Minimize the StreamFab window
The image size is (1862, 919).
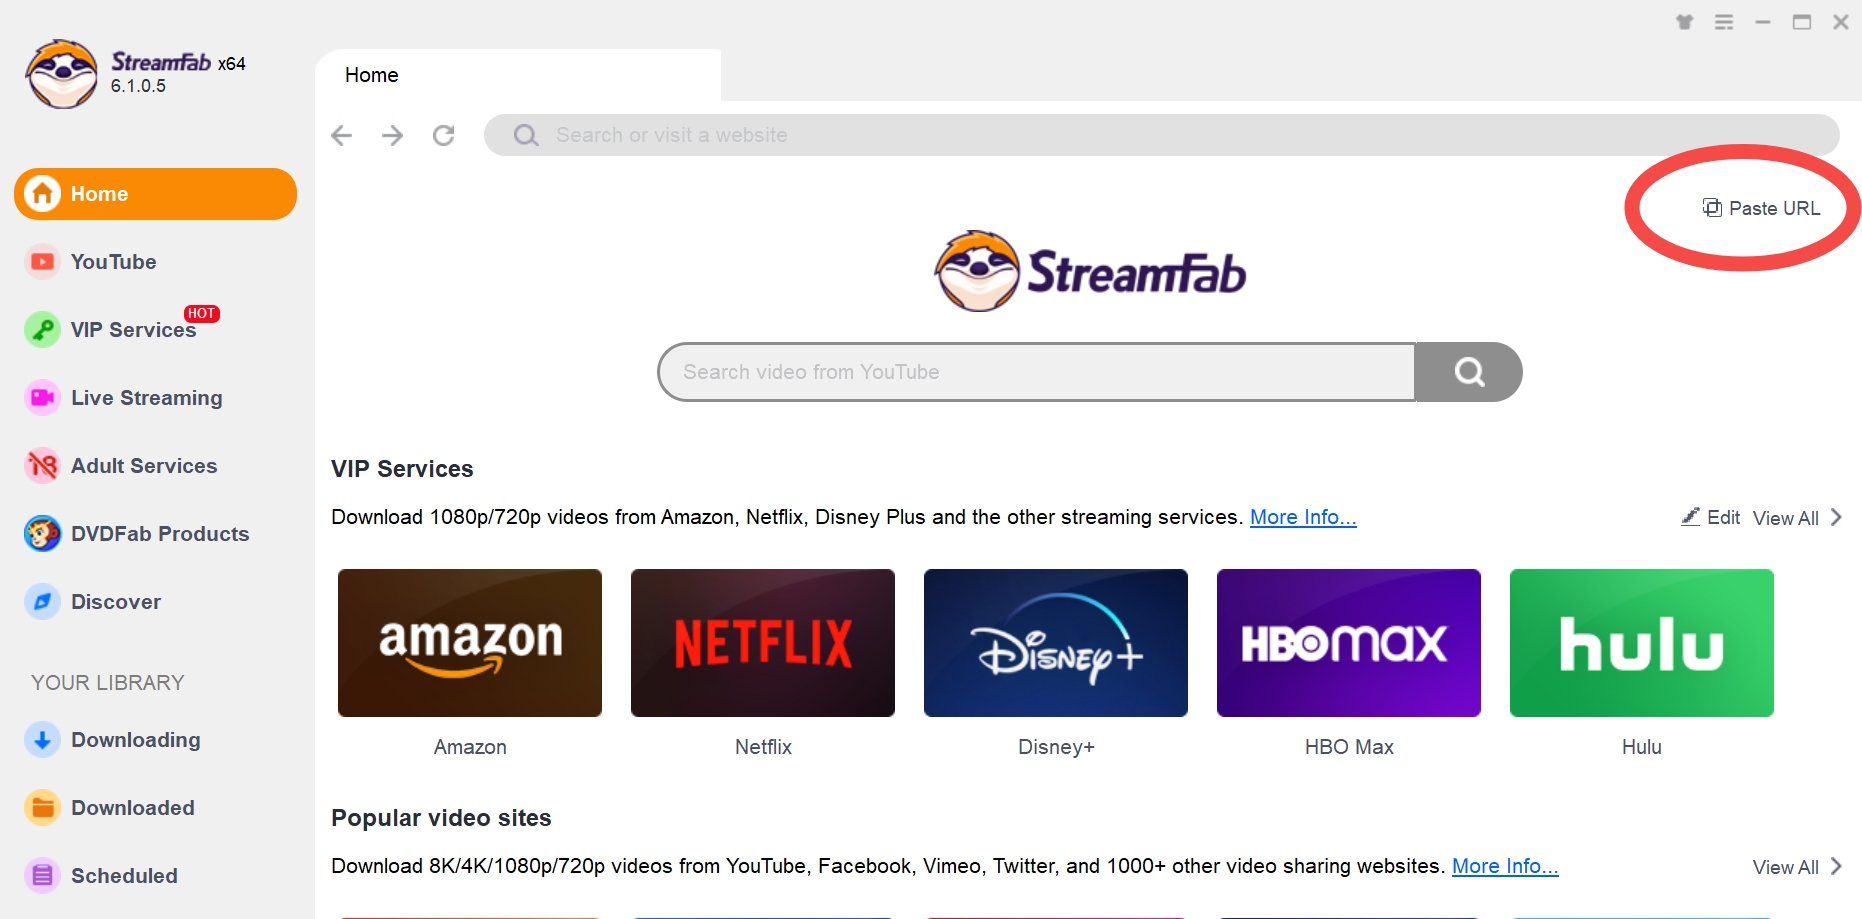click(x=1763, y=22)
